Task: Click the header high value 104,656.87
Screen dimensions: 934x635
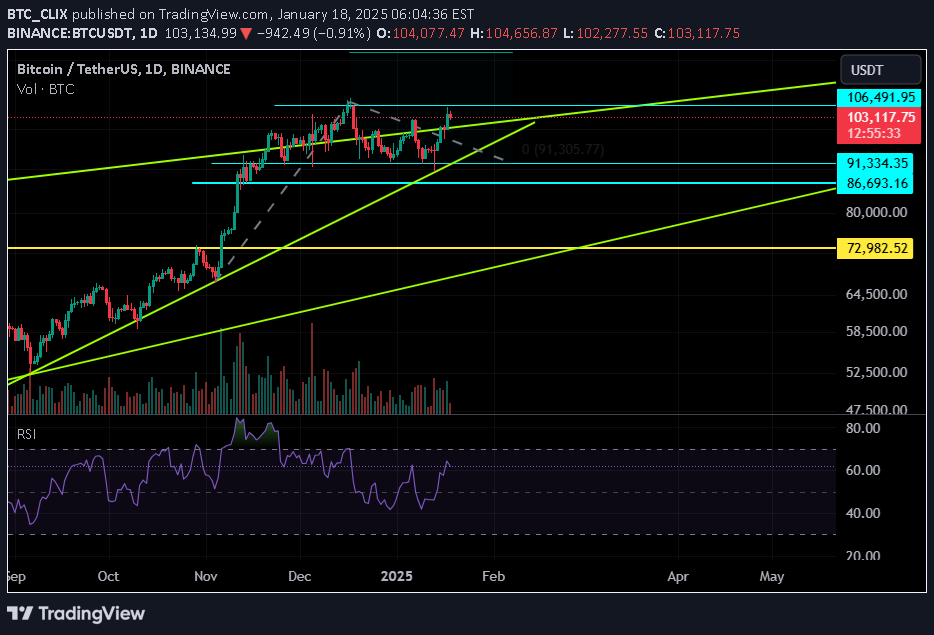Action: click(521, 33)
